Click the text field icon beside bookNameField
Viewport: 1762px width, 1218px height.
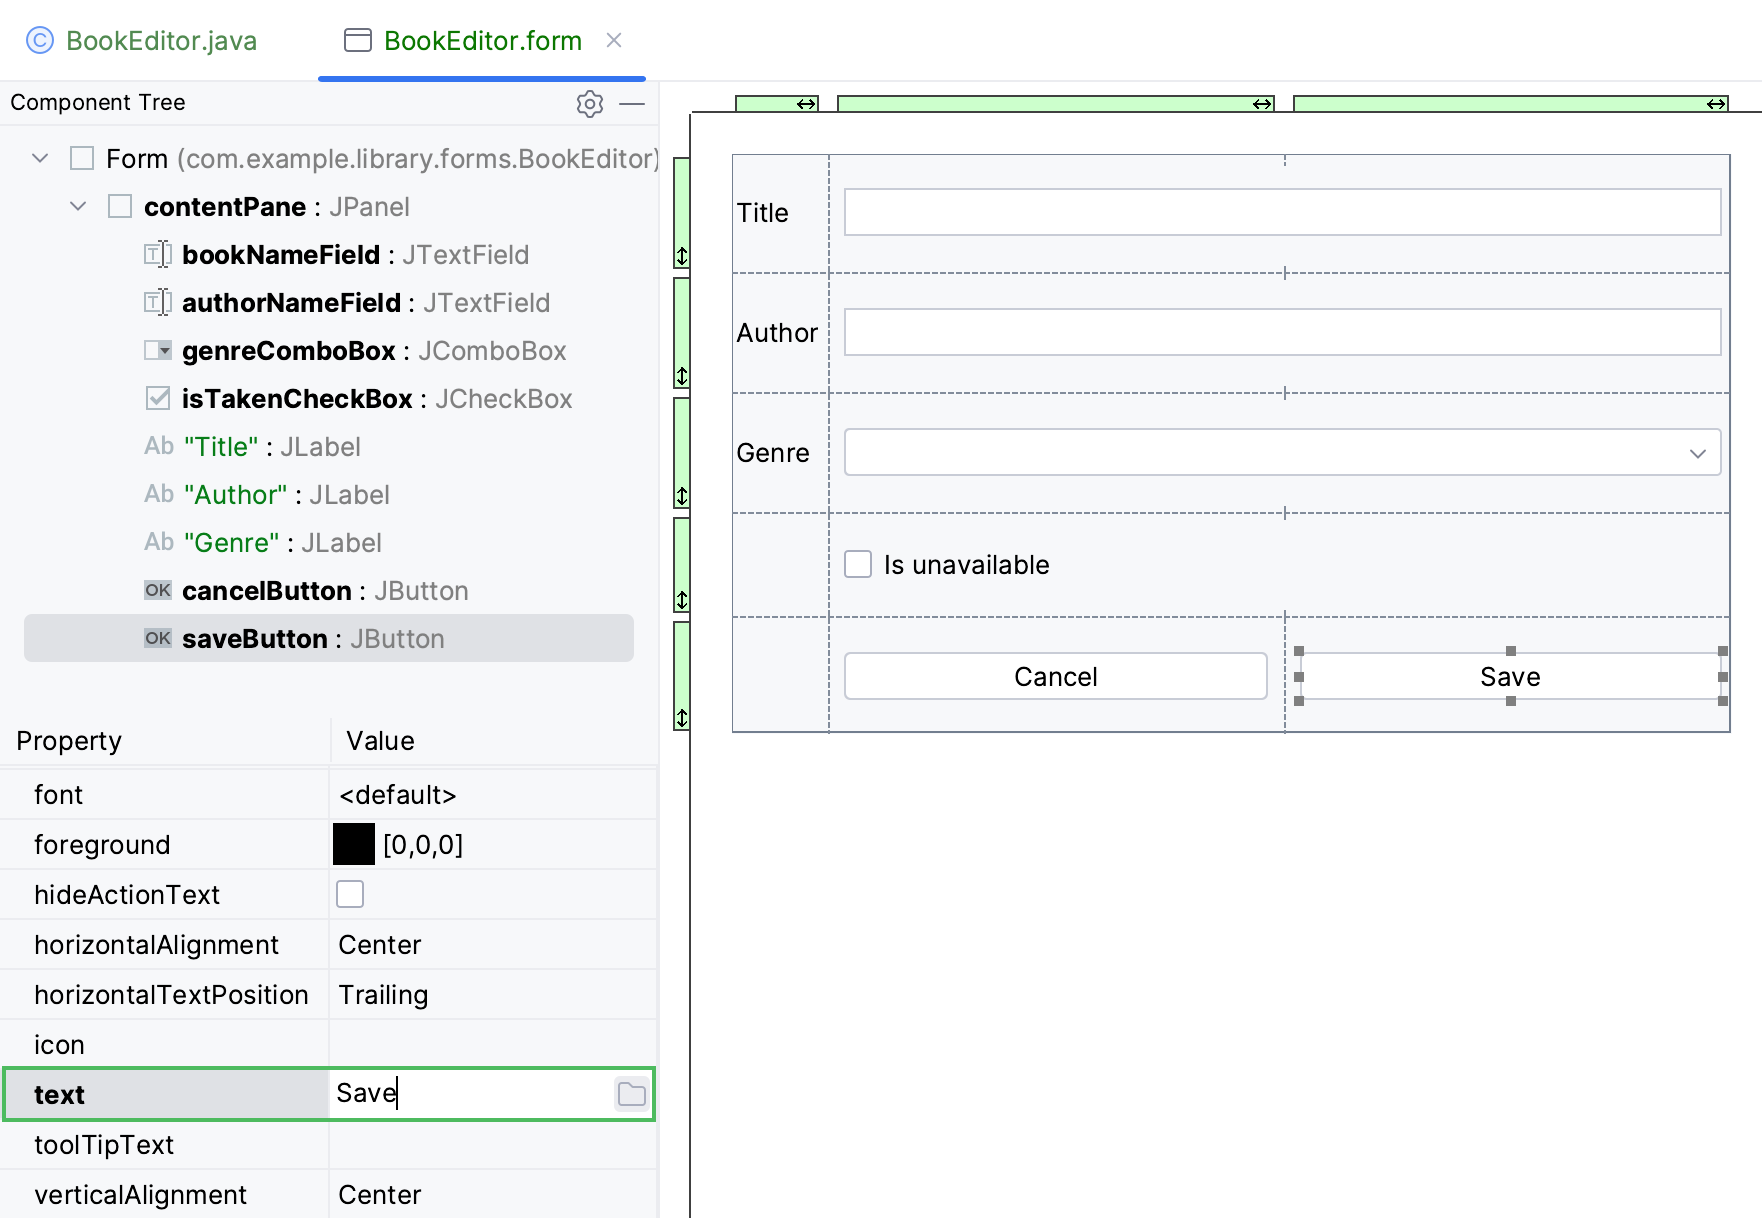click(156, 254)
